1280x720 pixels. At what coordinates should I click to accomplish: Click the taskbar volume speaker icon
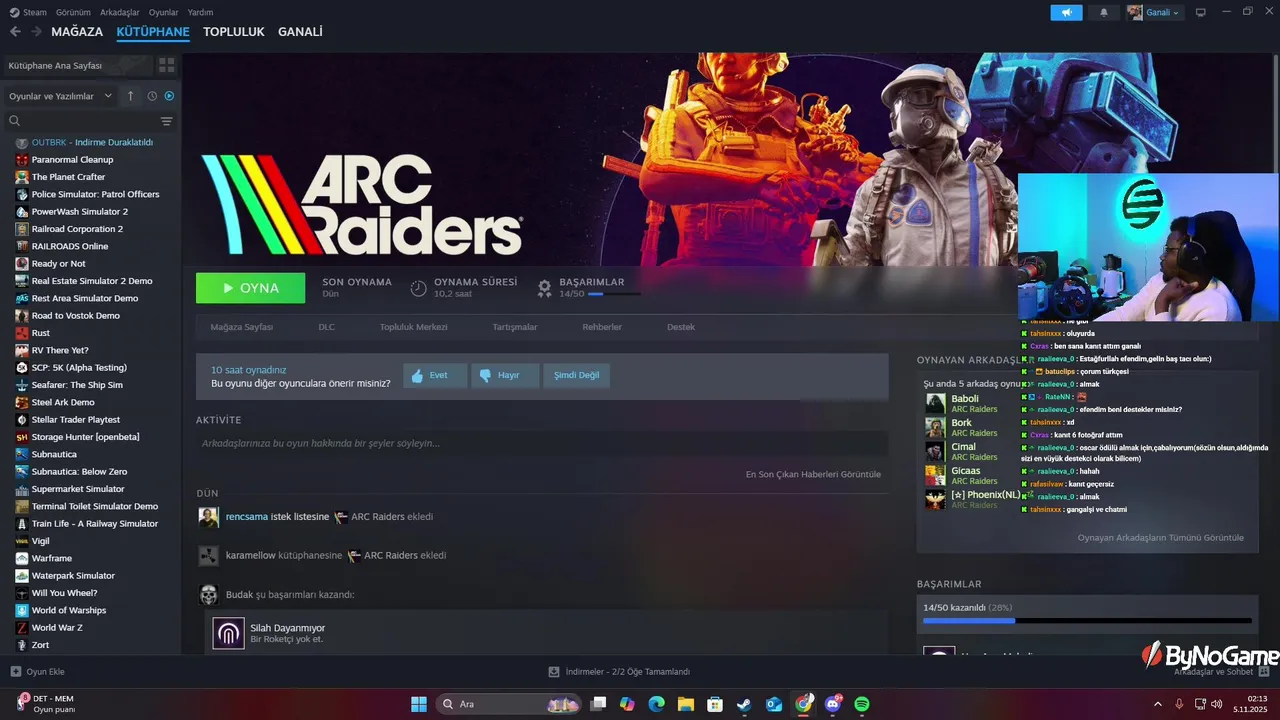(x=1216, y=704)
